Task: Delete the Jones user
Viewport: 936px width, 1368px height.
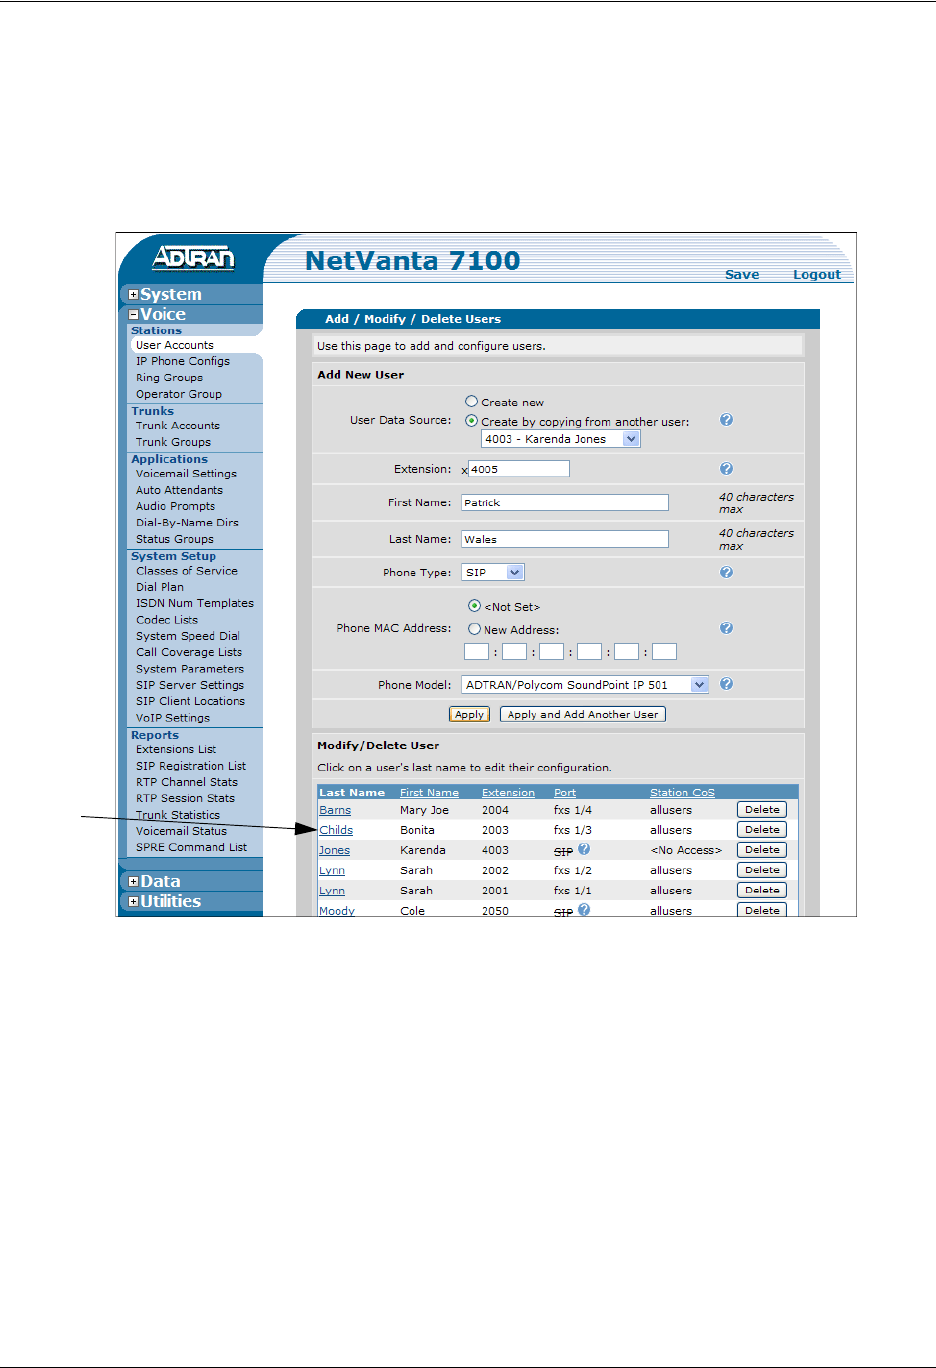Action: pos(762,850)
